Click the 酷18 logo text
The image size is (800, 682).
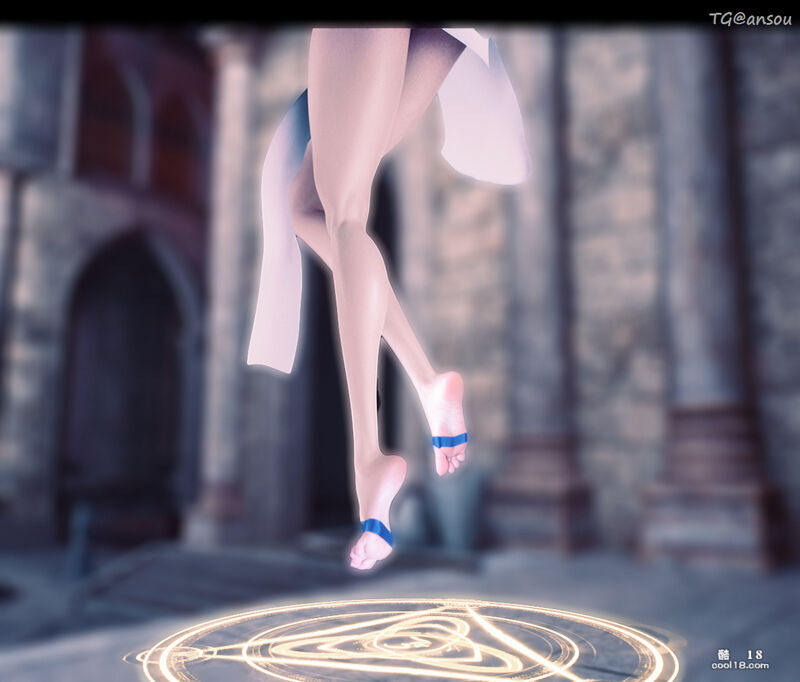(741, 653)
